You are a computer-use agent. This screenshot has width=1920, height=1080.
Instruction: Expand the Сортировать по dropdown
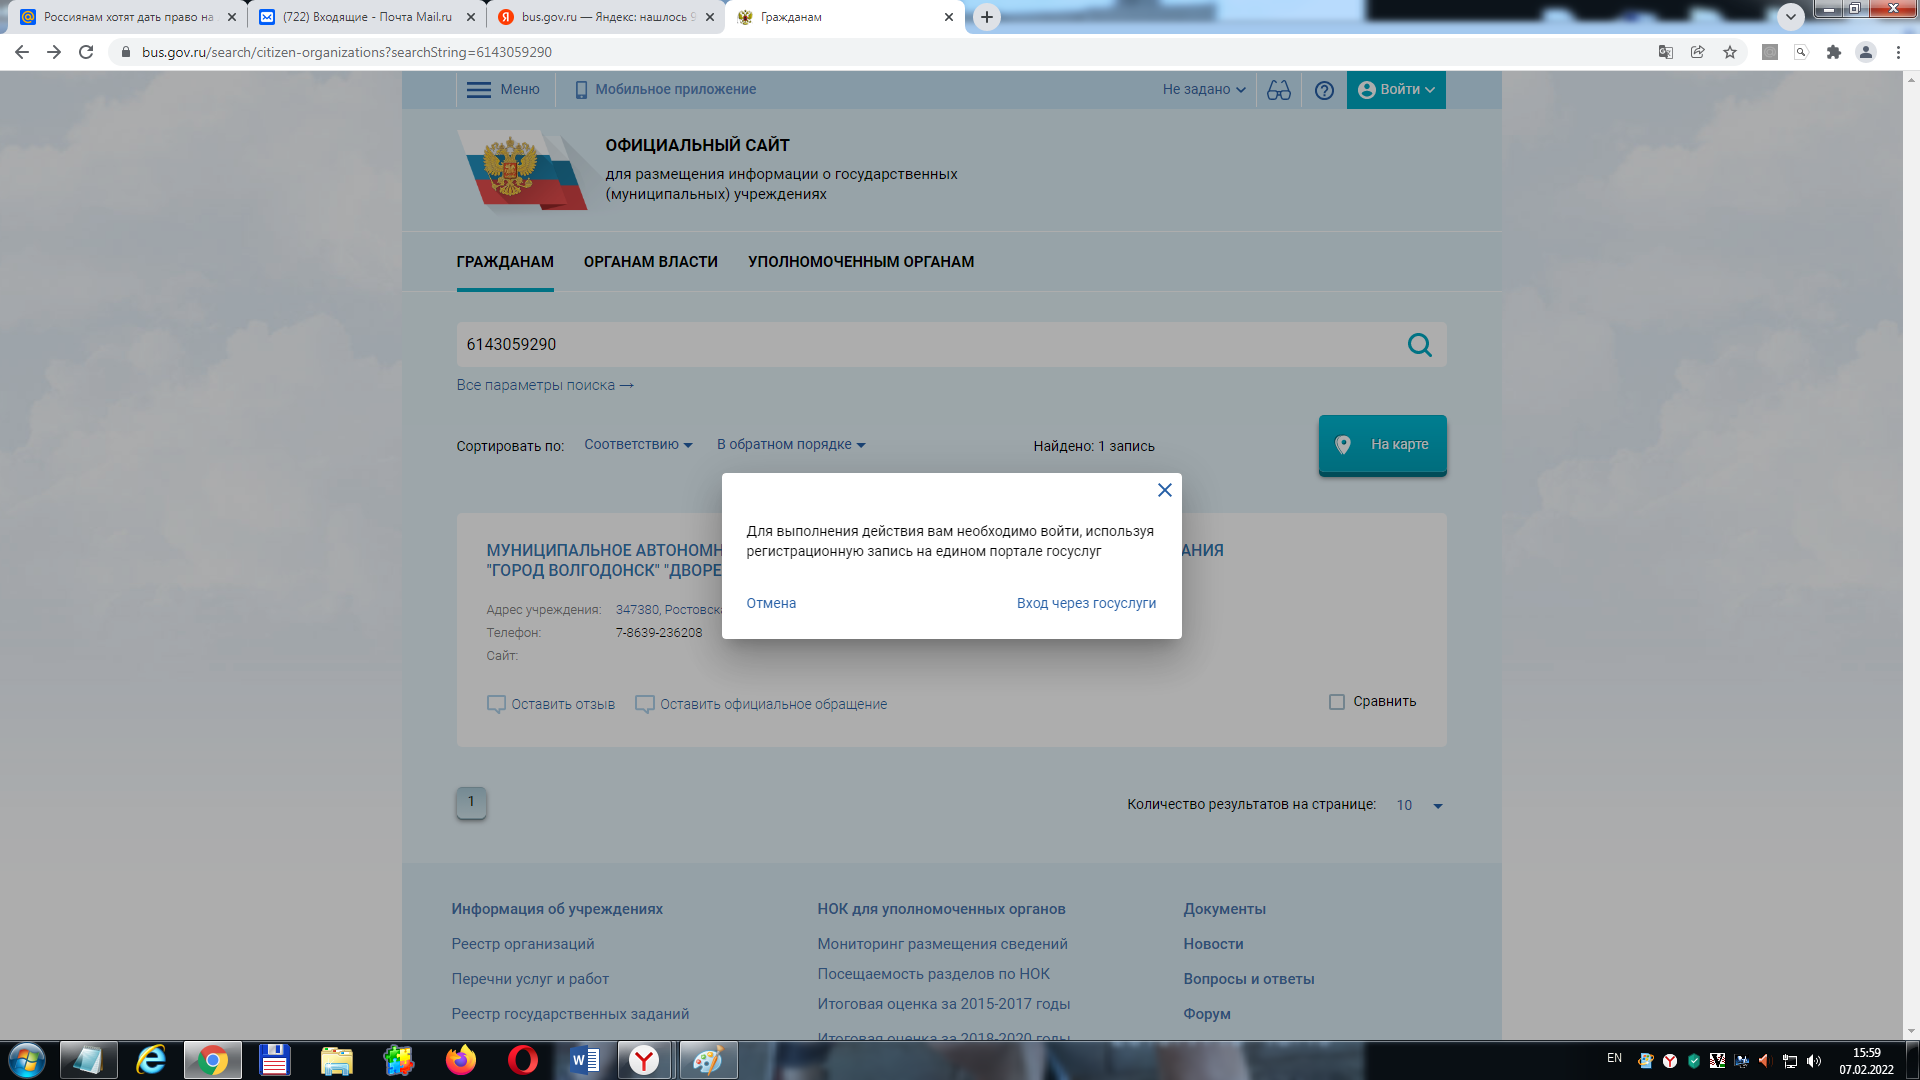(x=638, y=444)
